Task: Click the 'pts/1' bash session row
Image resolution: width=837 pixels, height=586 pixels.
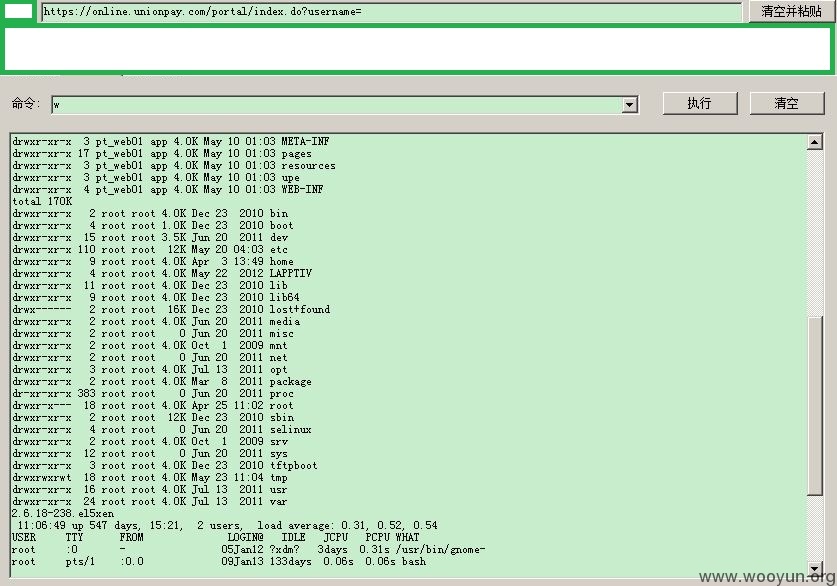Action: click(x=219, y=561)
